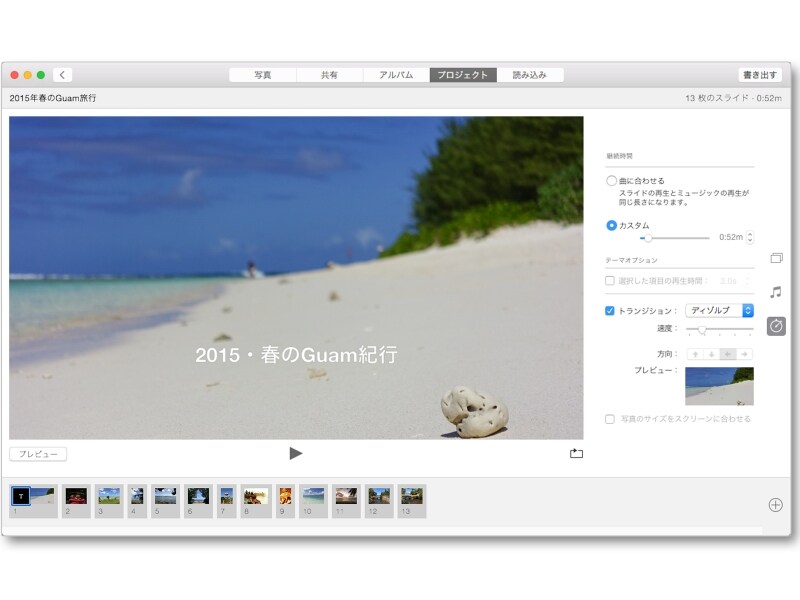
Task: Go back using the back arrow
Action: coord(63,75)
